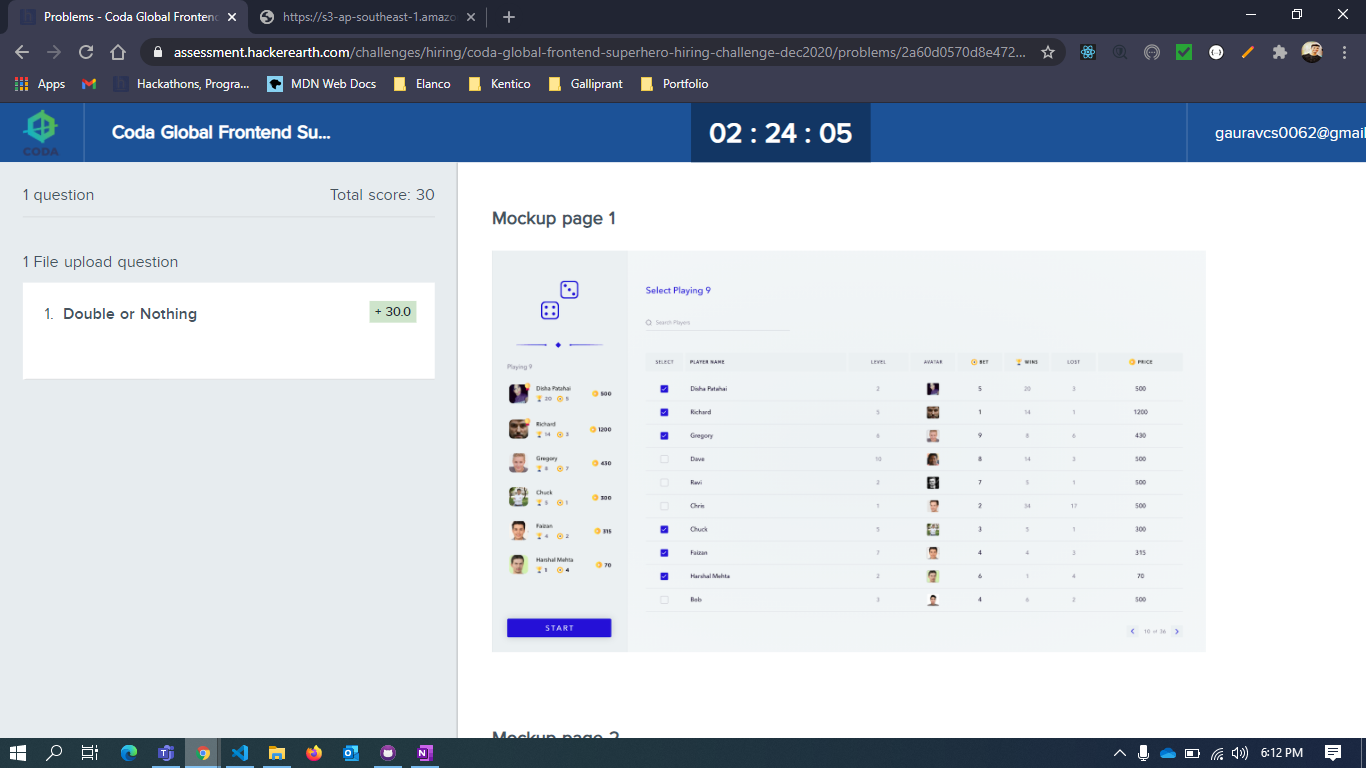Screen dimensions: 1366x768
Task: Bookmark this page with the star icon
Action: coord(1048,52)
